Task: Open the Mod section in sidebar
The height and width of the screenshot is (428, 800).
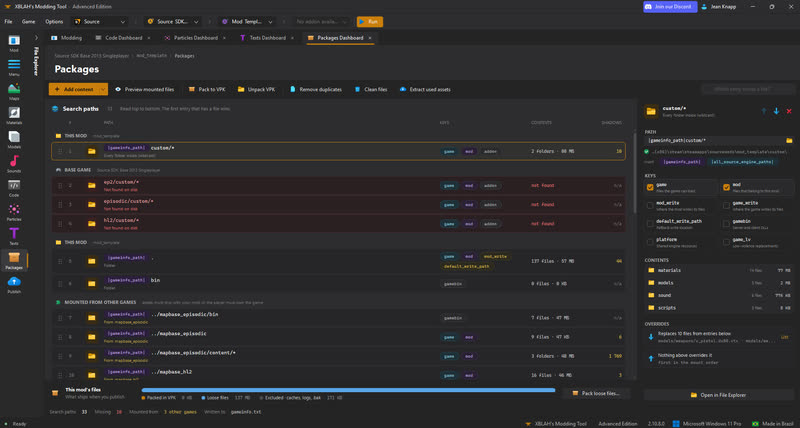Action: click(14, 43)
